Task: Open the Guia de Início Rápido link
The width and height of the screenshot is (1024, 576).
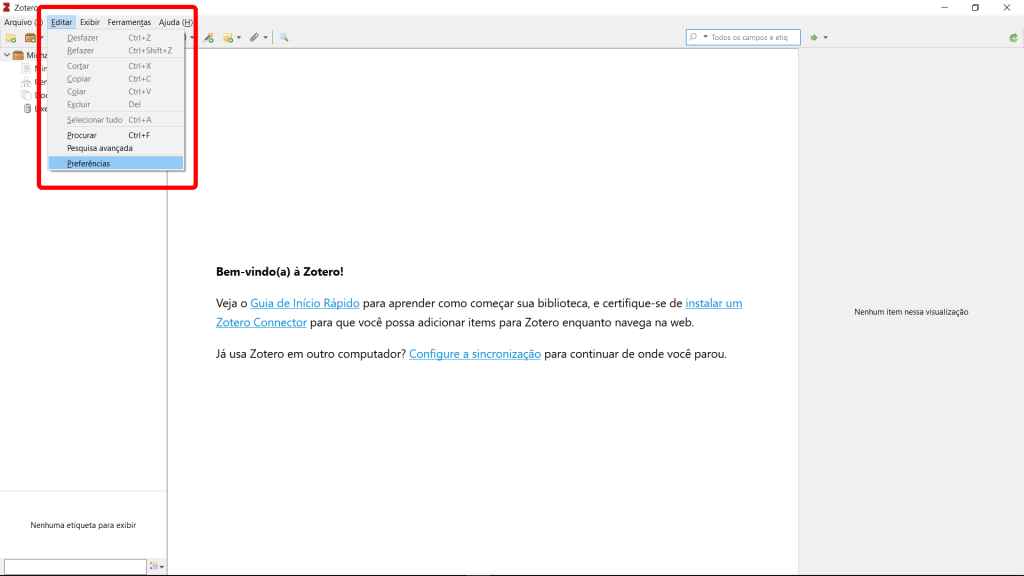Action: (304, 303)
